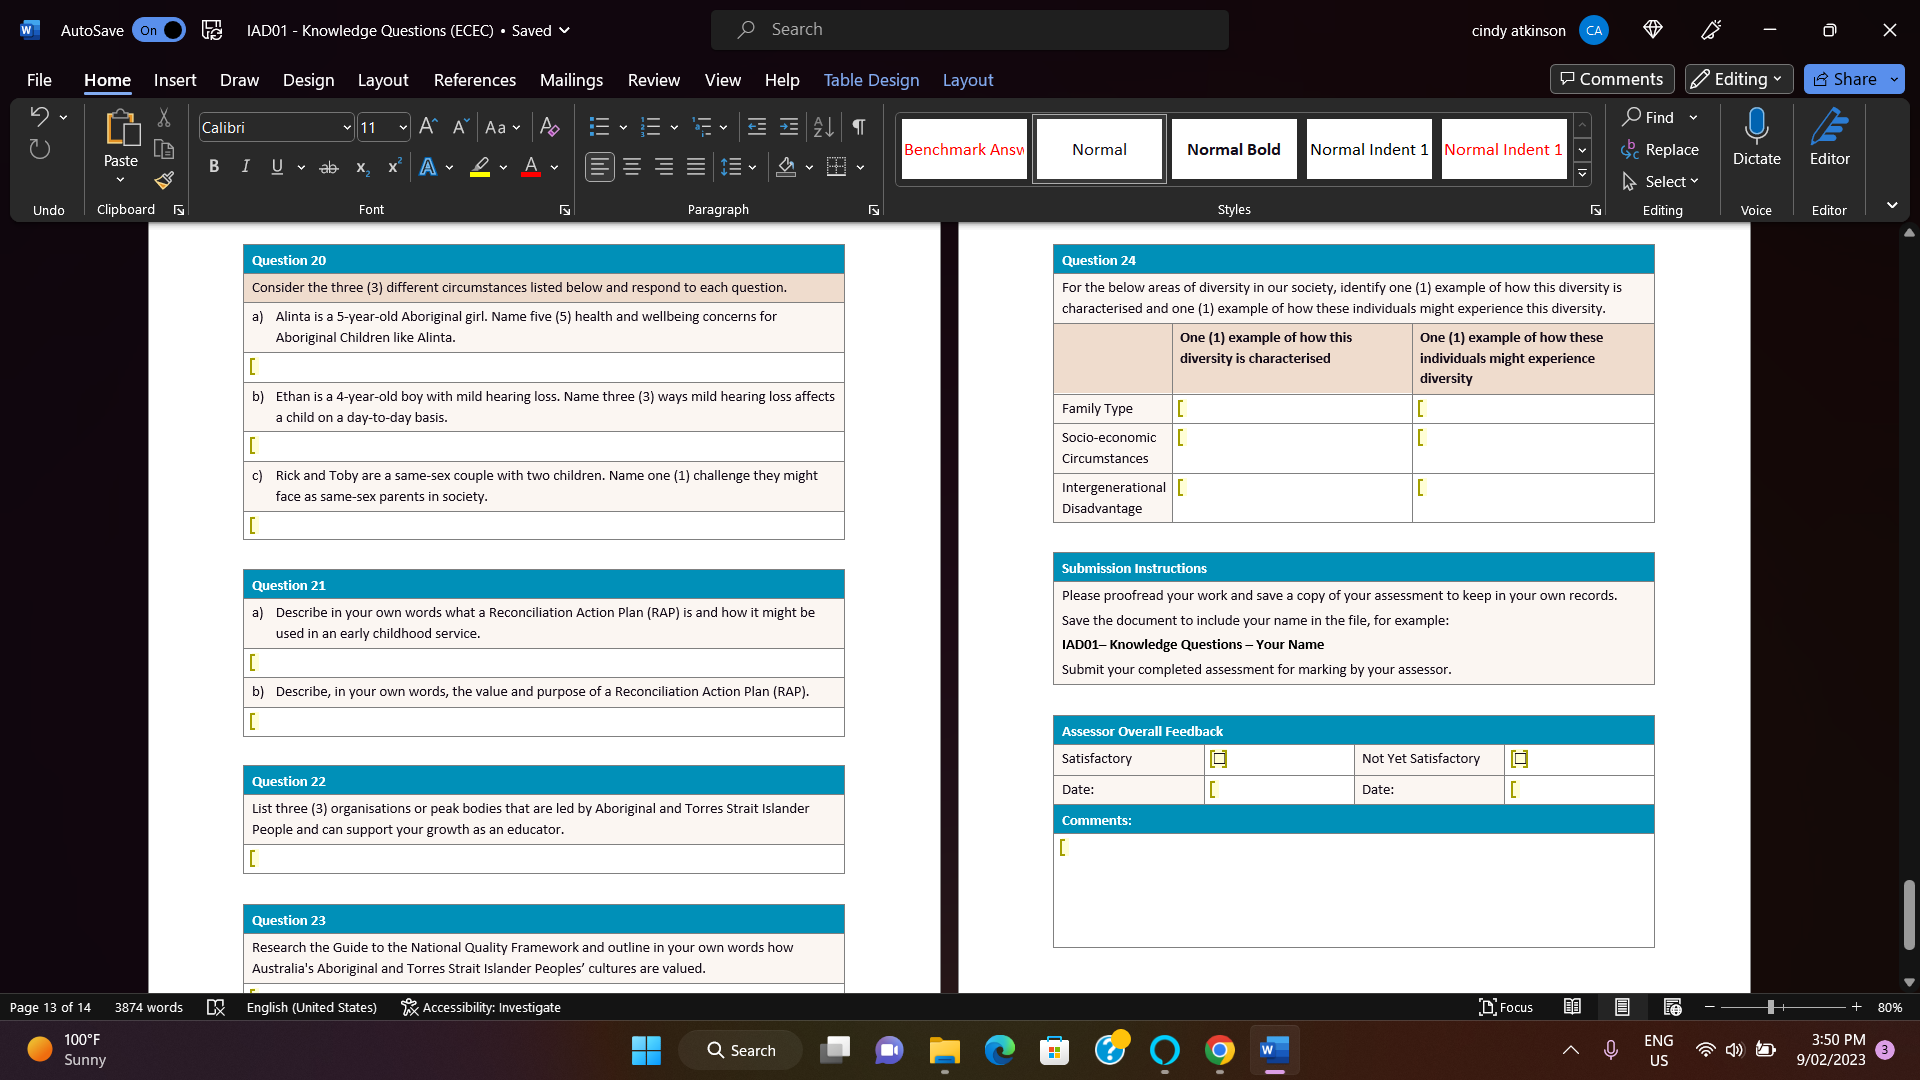Apply the Normal Bold style
This screenshot has height=1080, width=1920.
tap(1233, 149)
